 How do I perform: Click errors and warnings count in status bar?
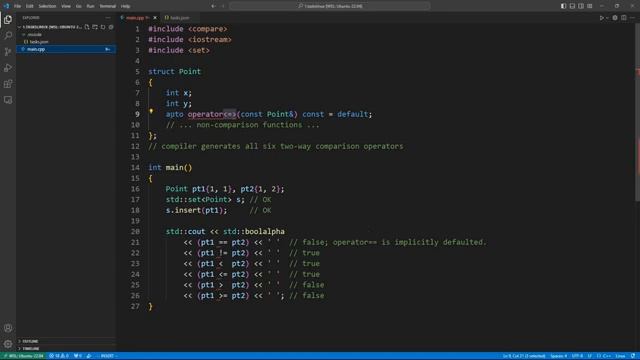59,356
